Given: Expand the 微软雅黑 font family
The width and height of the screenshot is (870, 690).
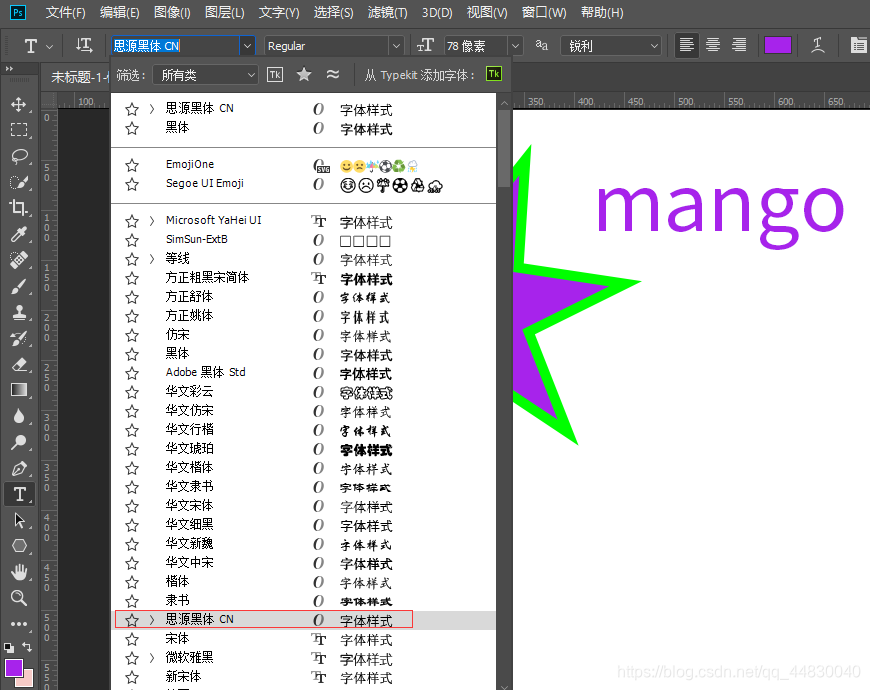Looking at the screenshot, I should click(x=151, y=658).
